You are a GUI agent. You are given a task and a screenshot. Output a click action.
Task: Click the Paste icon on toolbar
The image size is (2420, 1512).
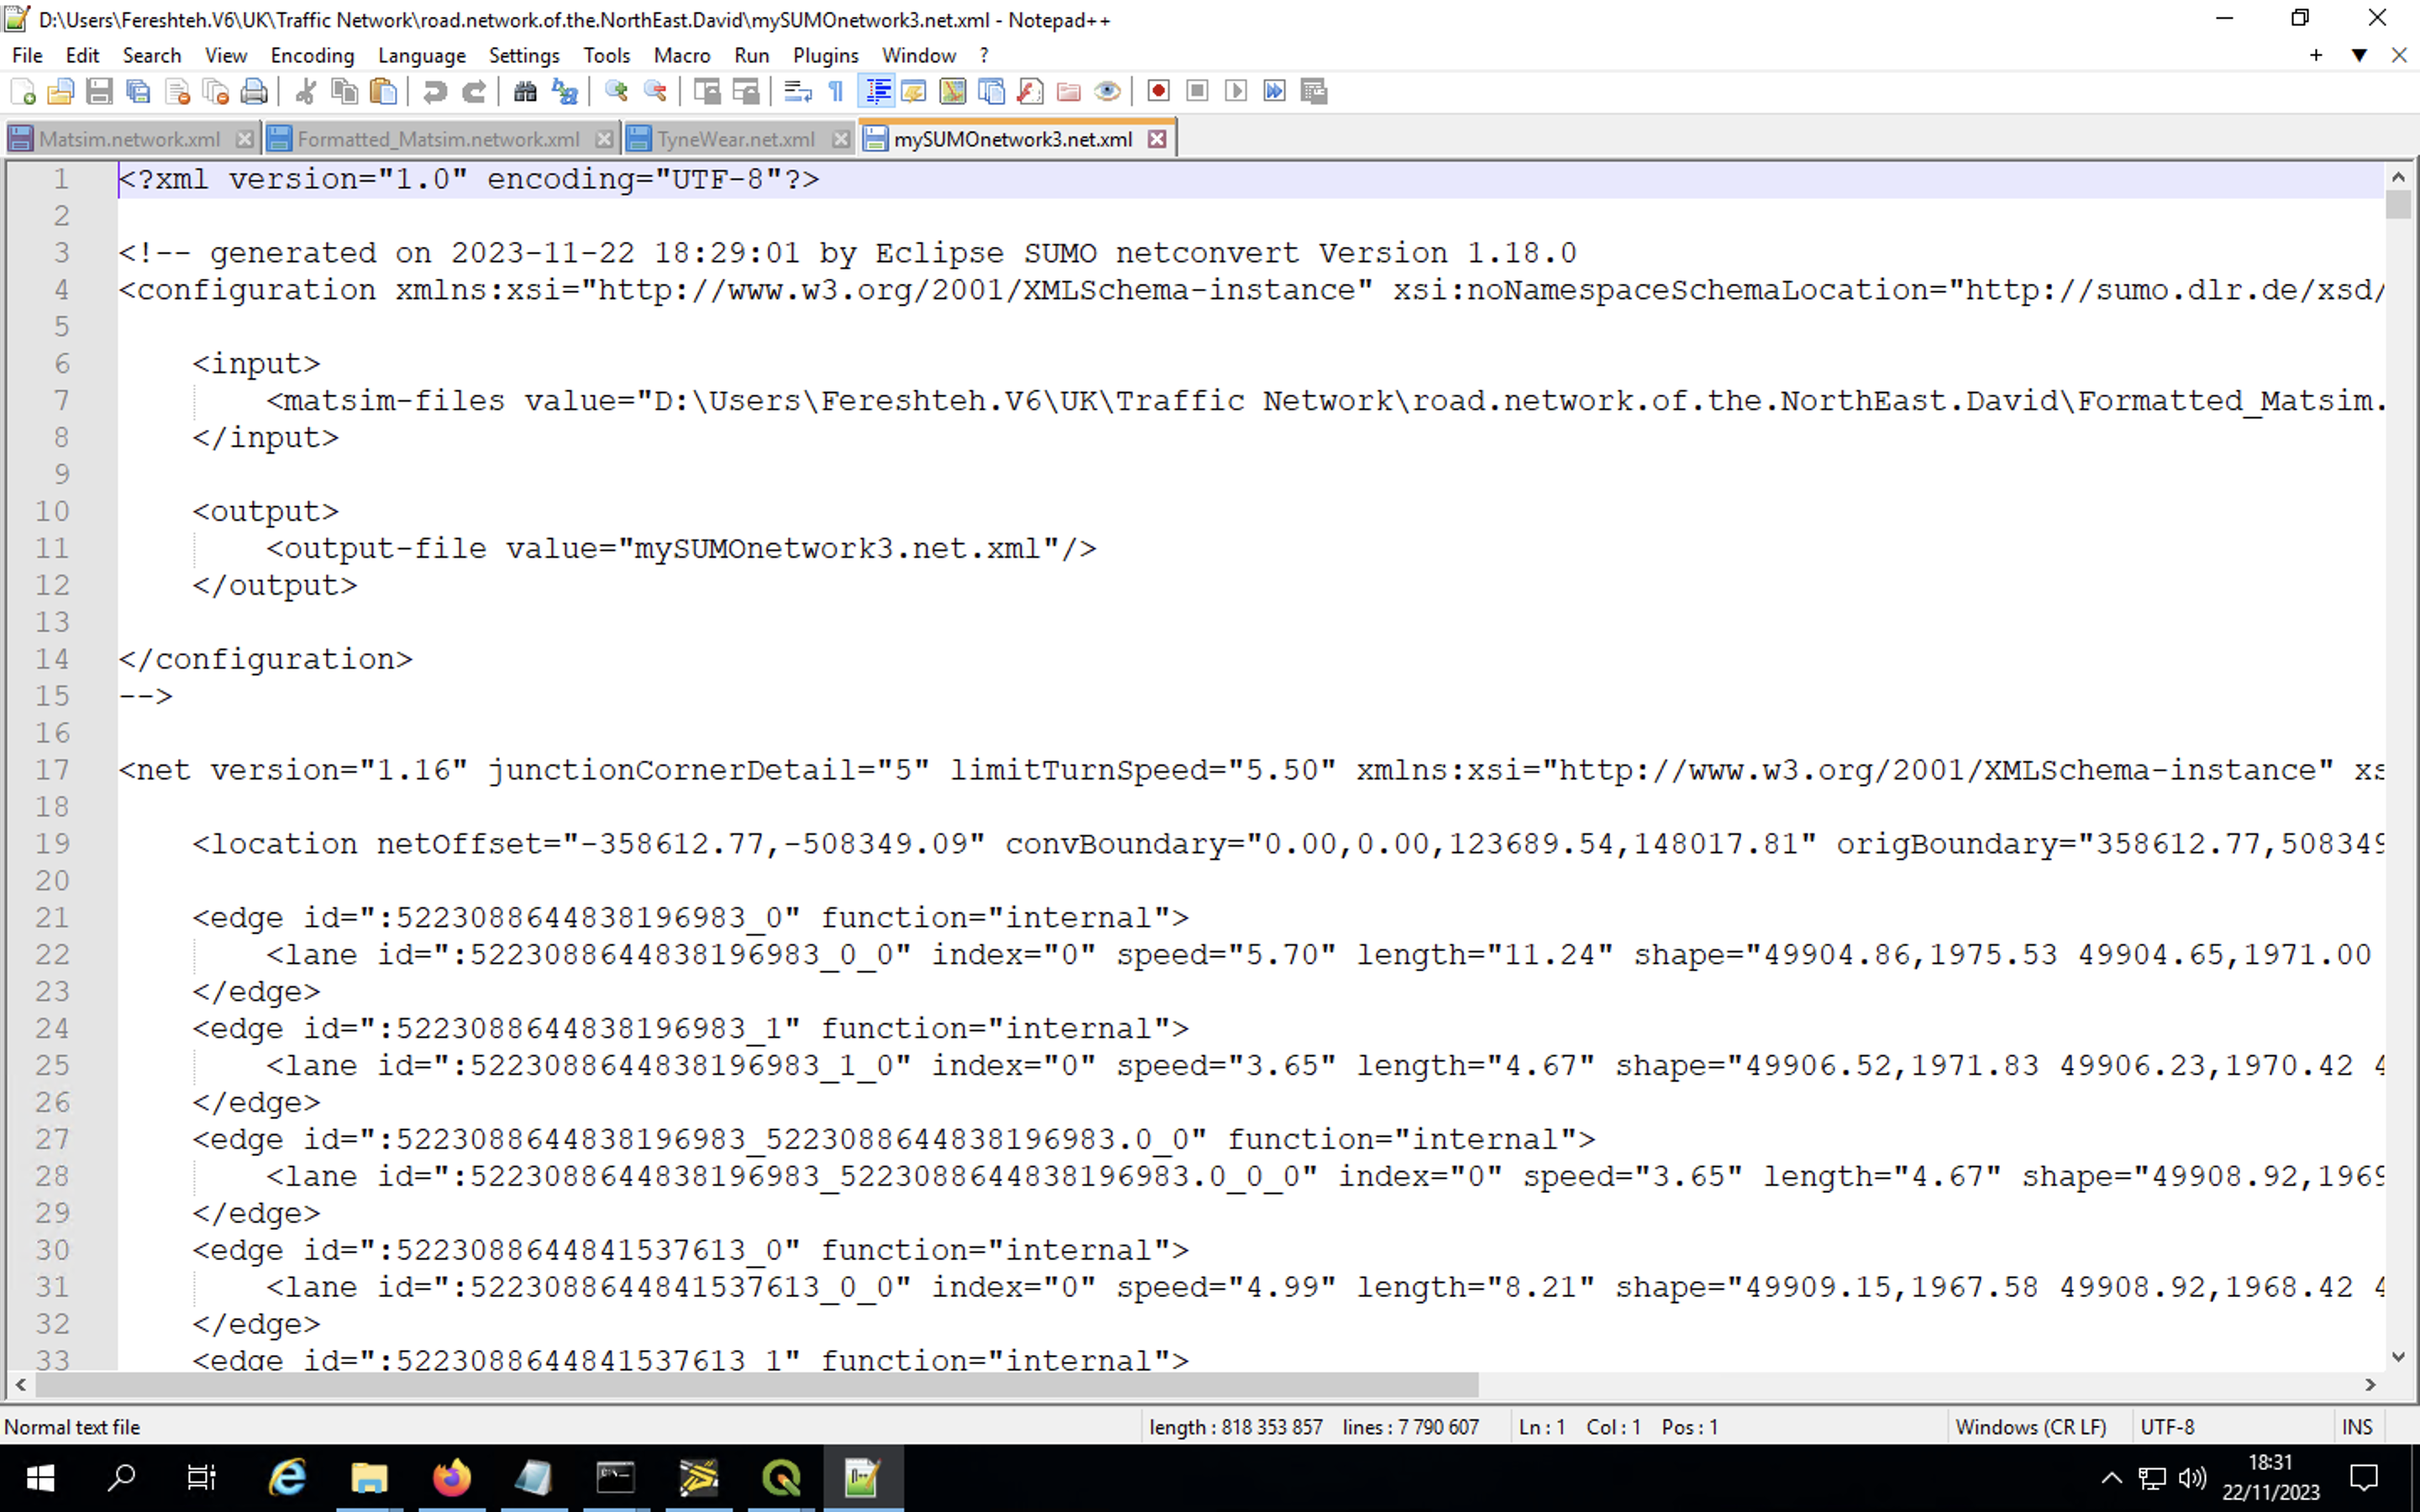pyautogui.click(x=384, y=91)
